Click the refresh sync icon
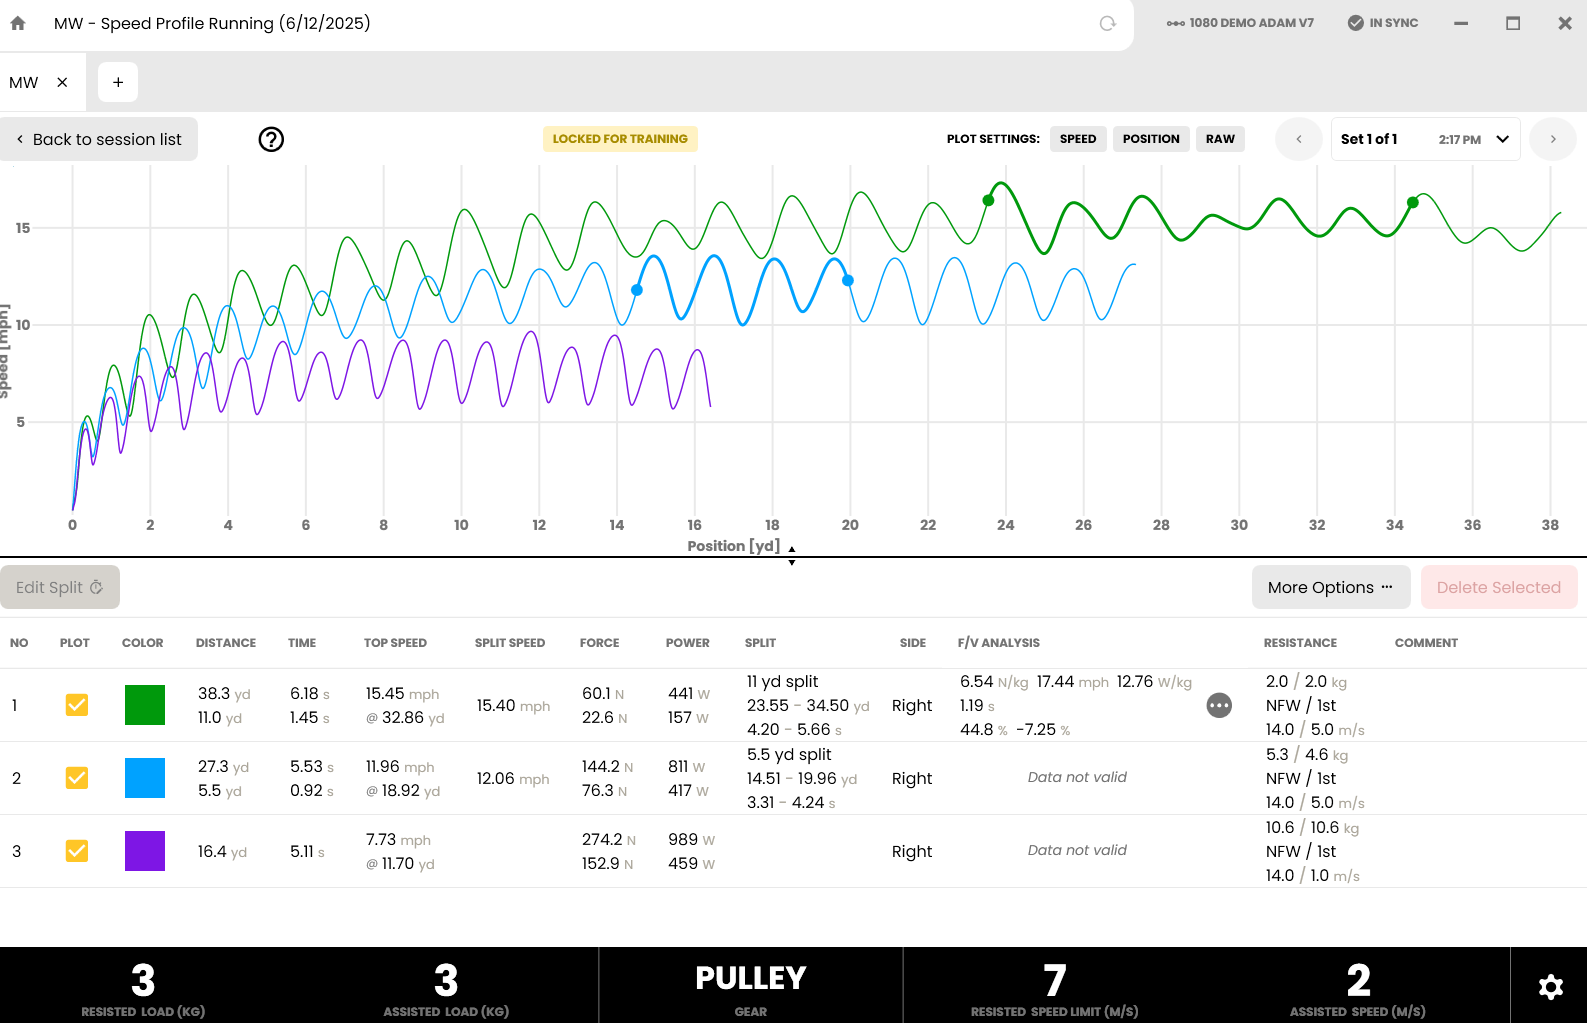 click(1107, 23)
